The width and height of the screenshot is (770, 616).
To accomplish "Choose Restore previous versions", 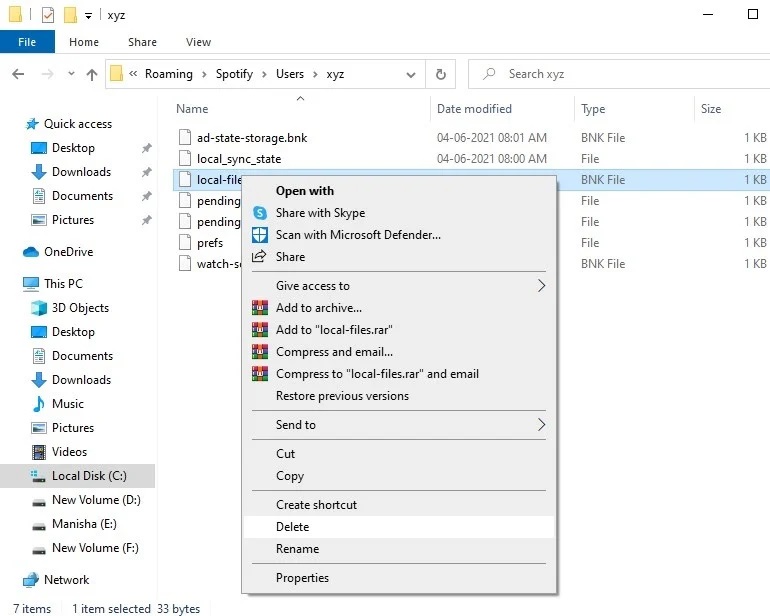I will tap(342, 396).
